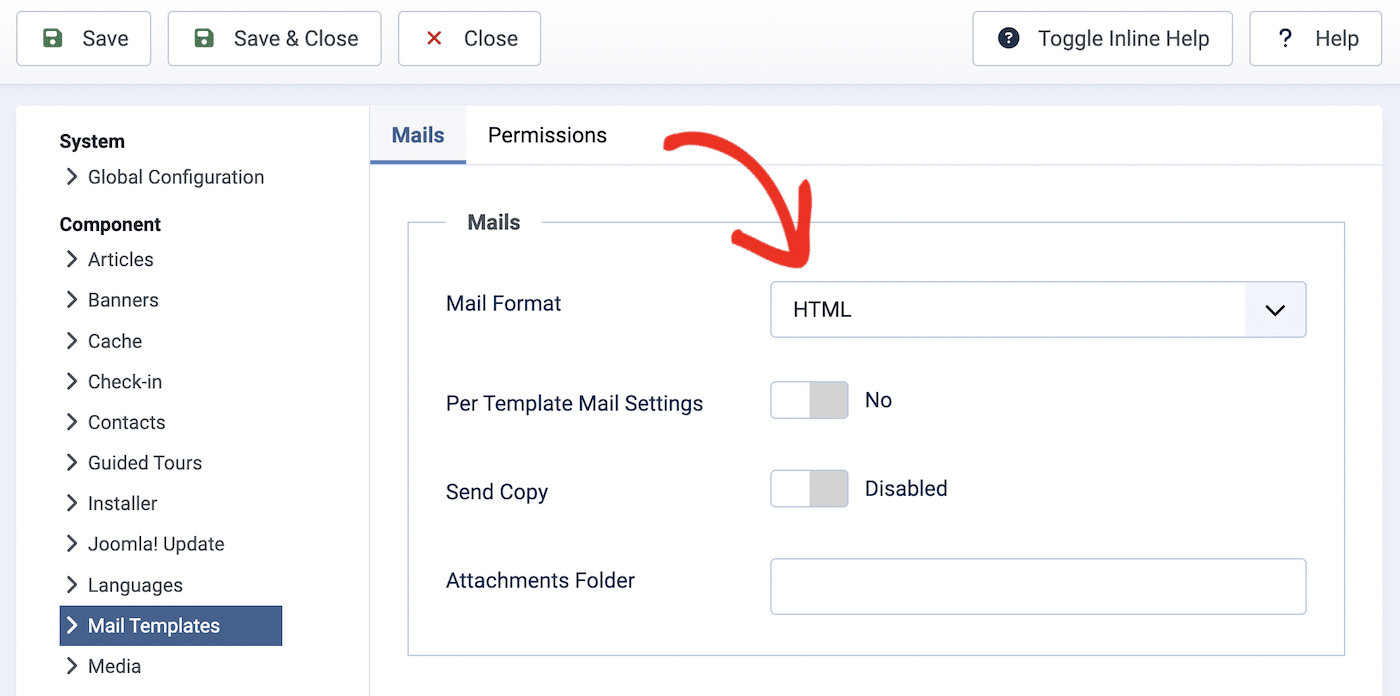Image resolution: width=1400 pixels, height=696 pixels.
Task: Select the Mails tab
Action: click(x=417, y=134)
